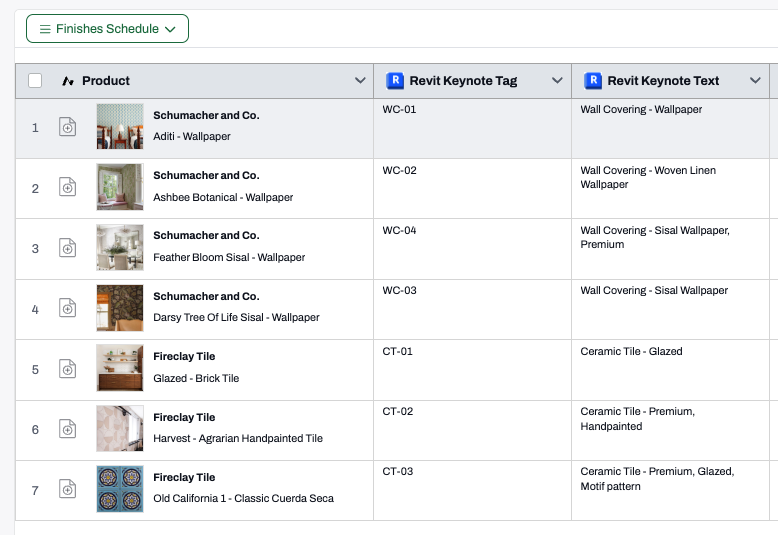Click the Revit icon beside Keynote Text

point(593,80)
